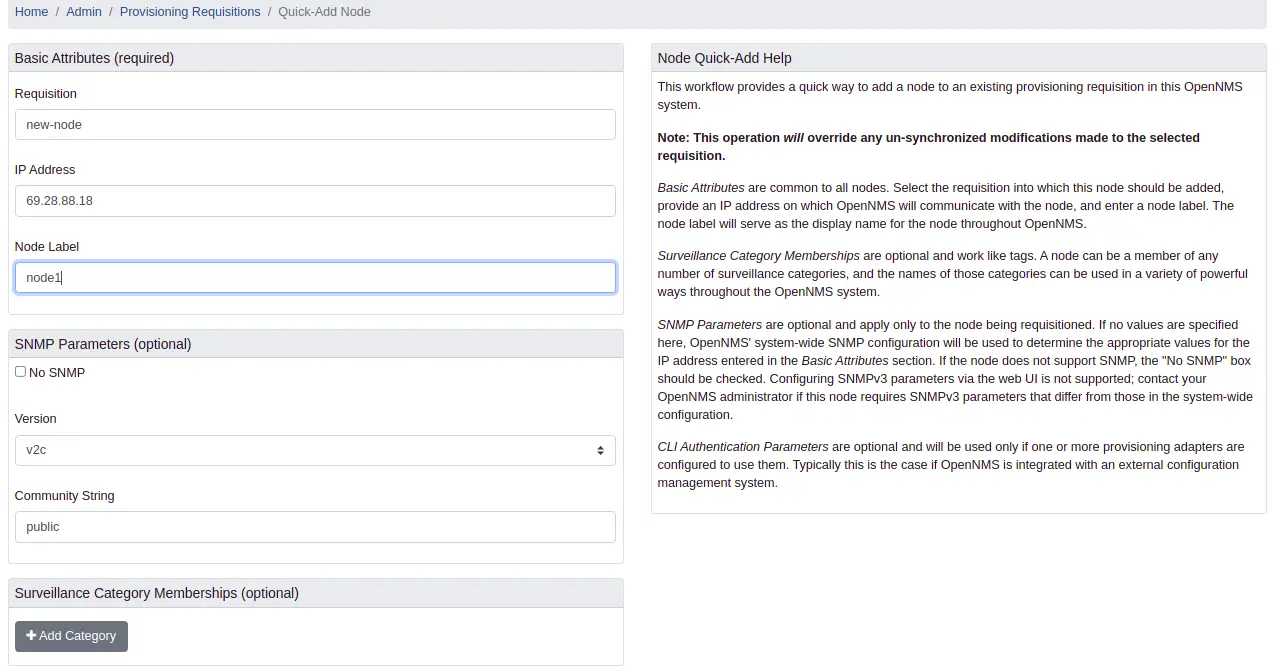Click the Node Quick-Add Help heading
This screenshot has height=669, width=1277.
tap(725, 58)
